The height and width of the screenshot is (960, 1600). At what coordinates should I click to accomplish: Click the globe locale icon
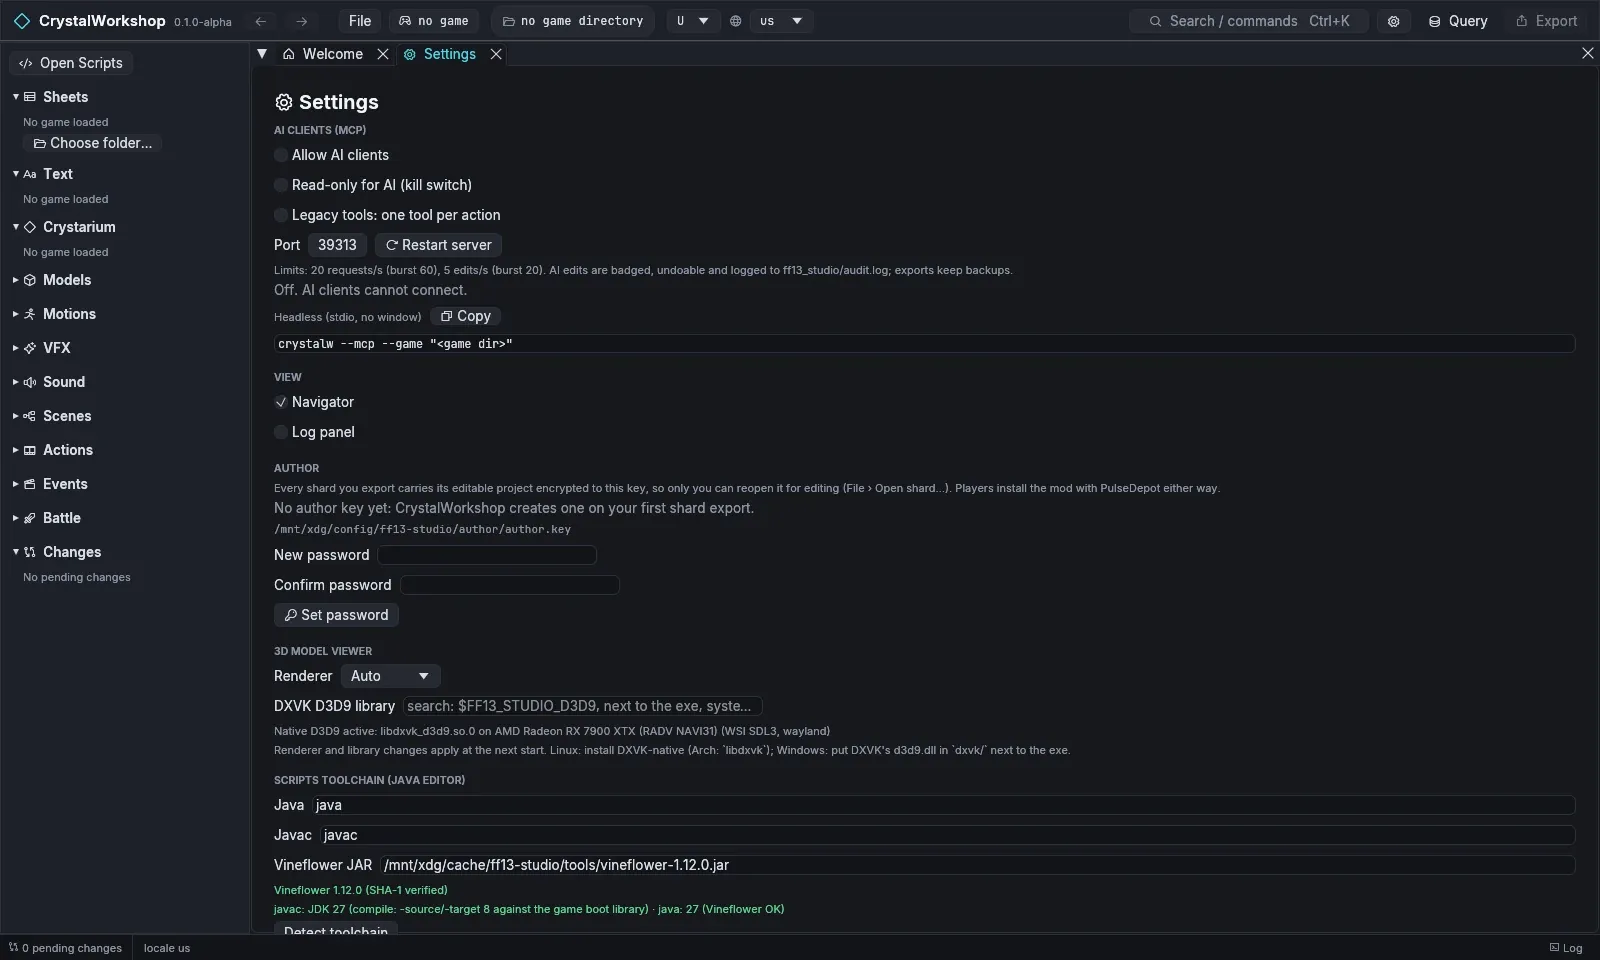(736, 21)
